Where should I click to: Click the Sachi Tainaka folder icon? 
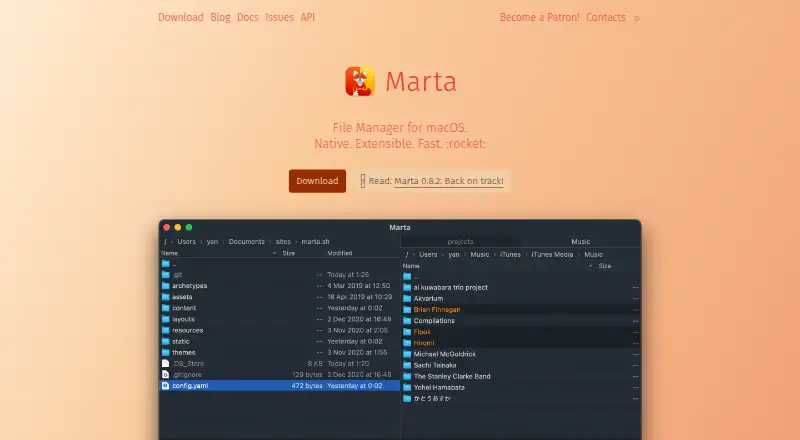tap(407, 365)
